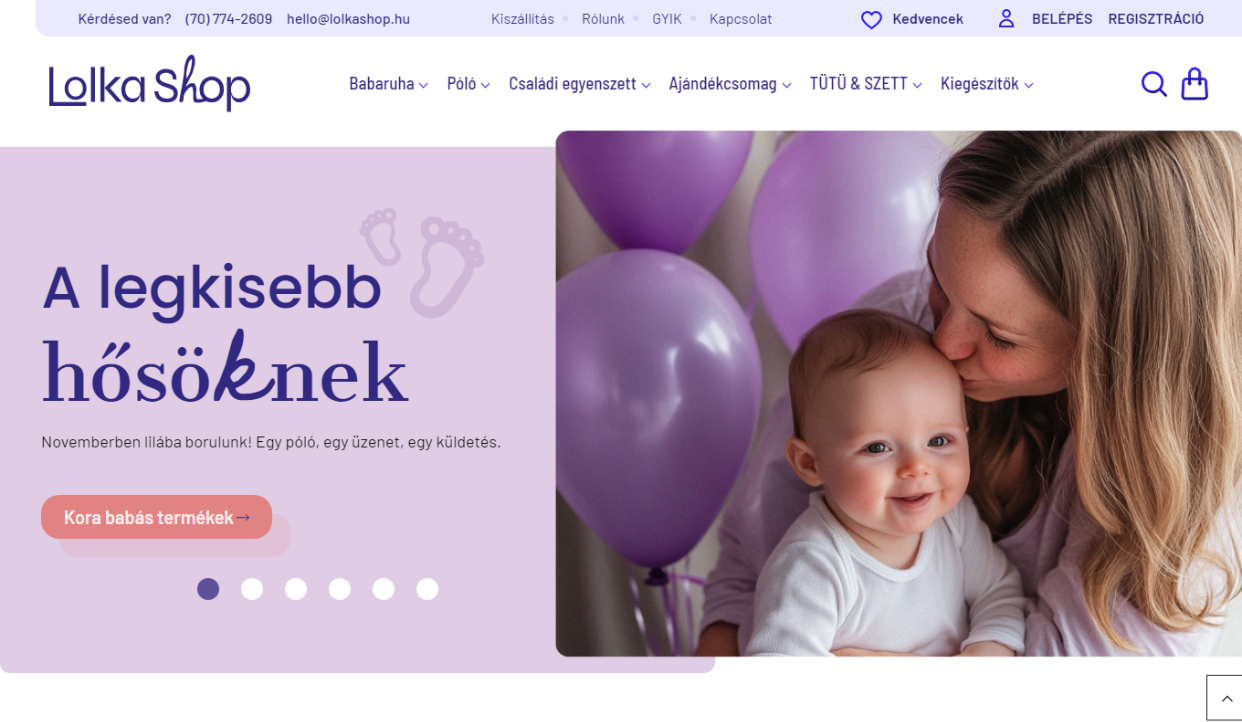Click the heart favorites icon
The height and width of the screenshot is (722, 1242).
coord(872,19)
